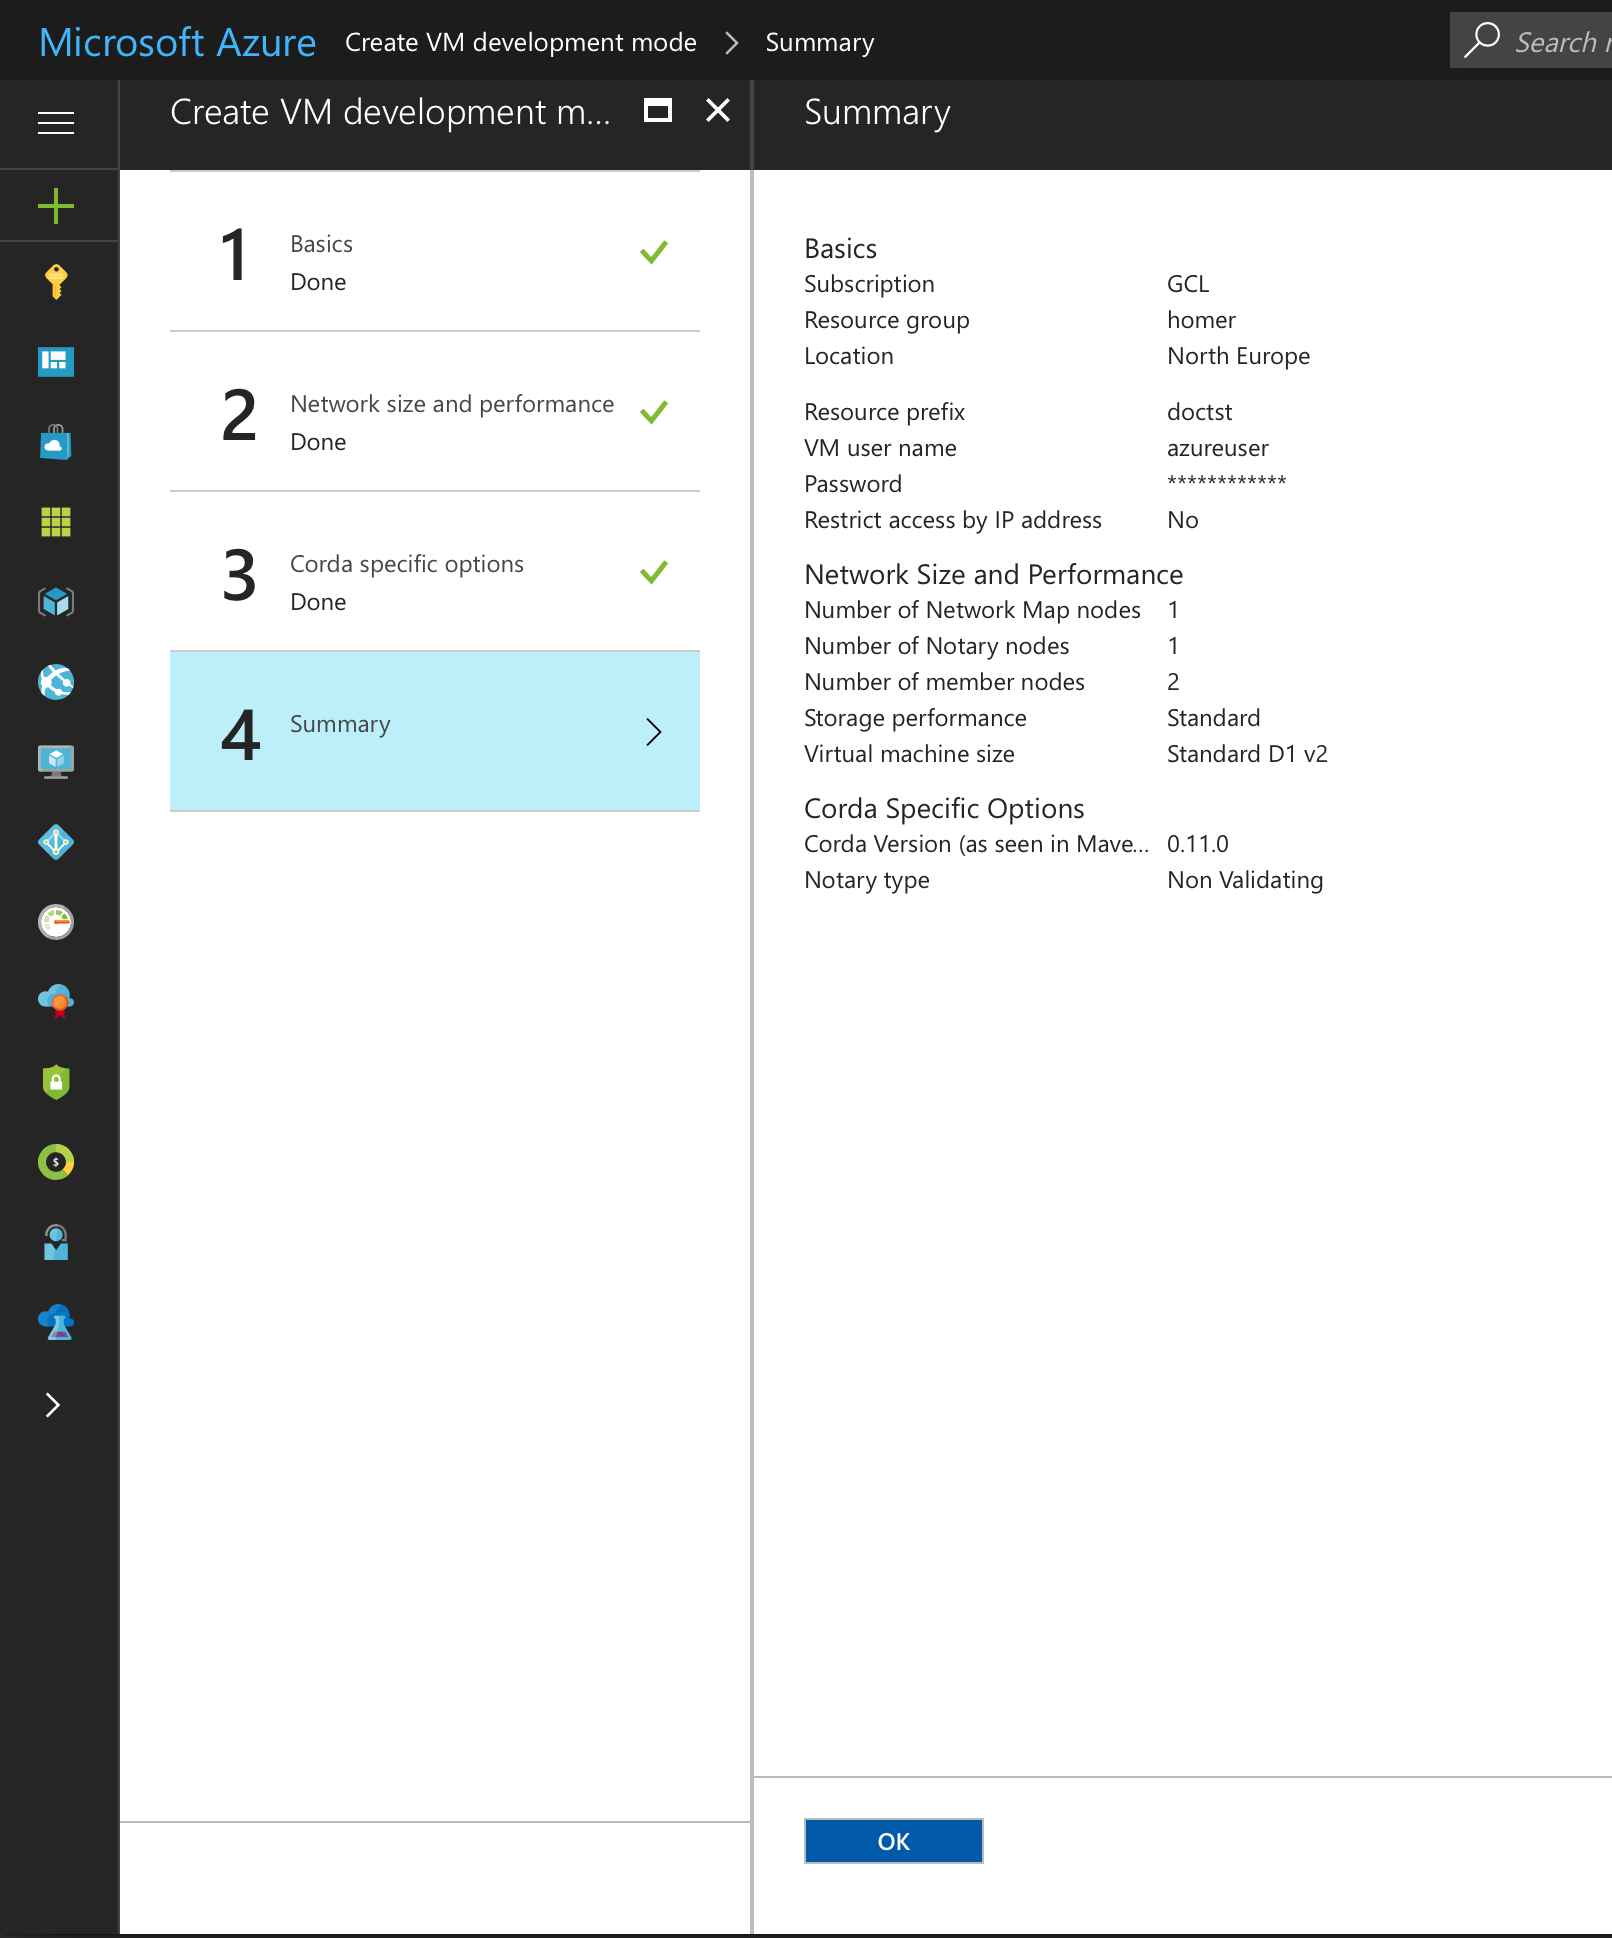1612x1938 pixels.
Task: Click the green plus New resource icon
Action: tap(56, 206)
